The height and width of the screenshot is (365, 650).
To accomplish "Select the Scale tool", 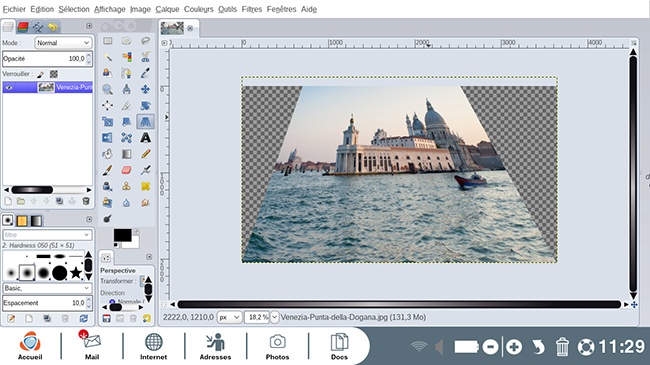I will (x=108, y=122).
